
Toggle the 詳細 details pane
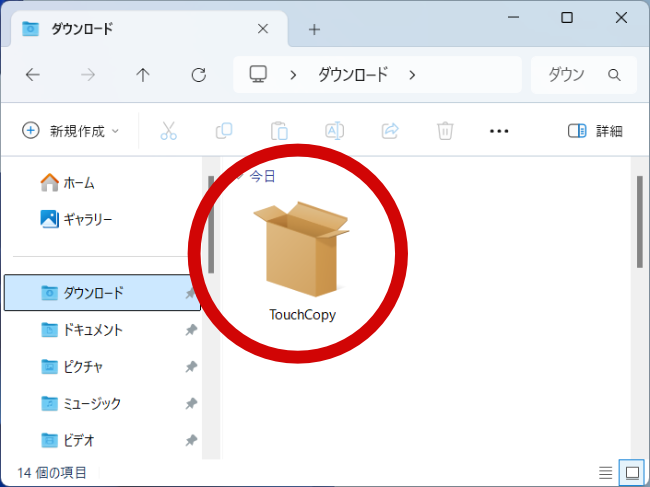click(x=595, y=131)
